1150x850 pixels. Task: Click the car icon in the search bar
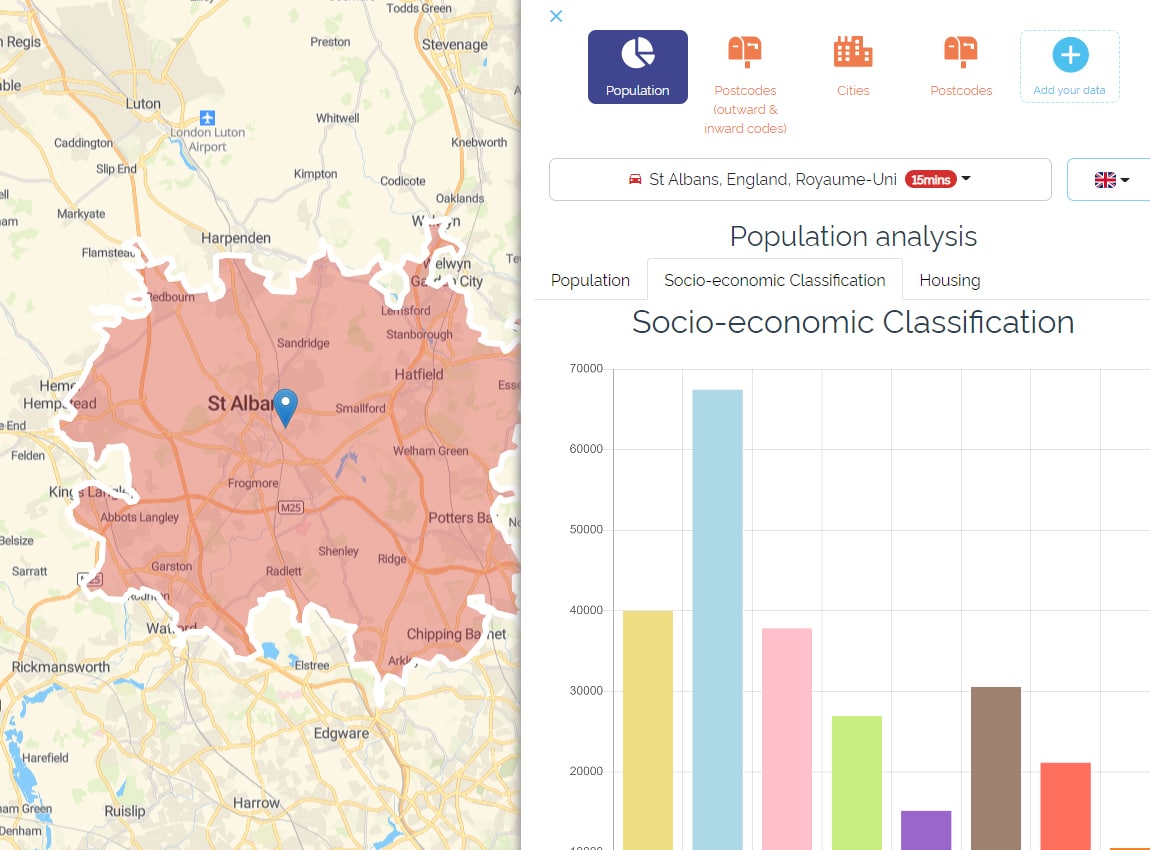pyautogui.click(x=634, y=179)
